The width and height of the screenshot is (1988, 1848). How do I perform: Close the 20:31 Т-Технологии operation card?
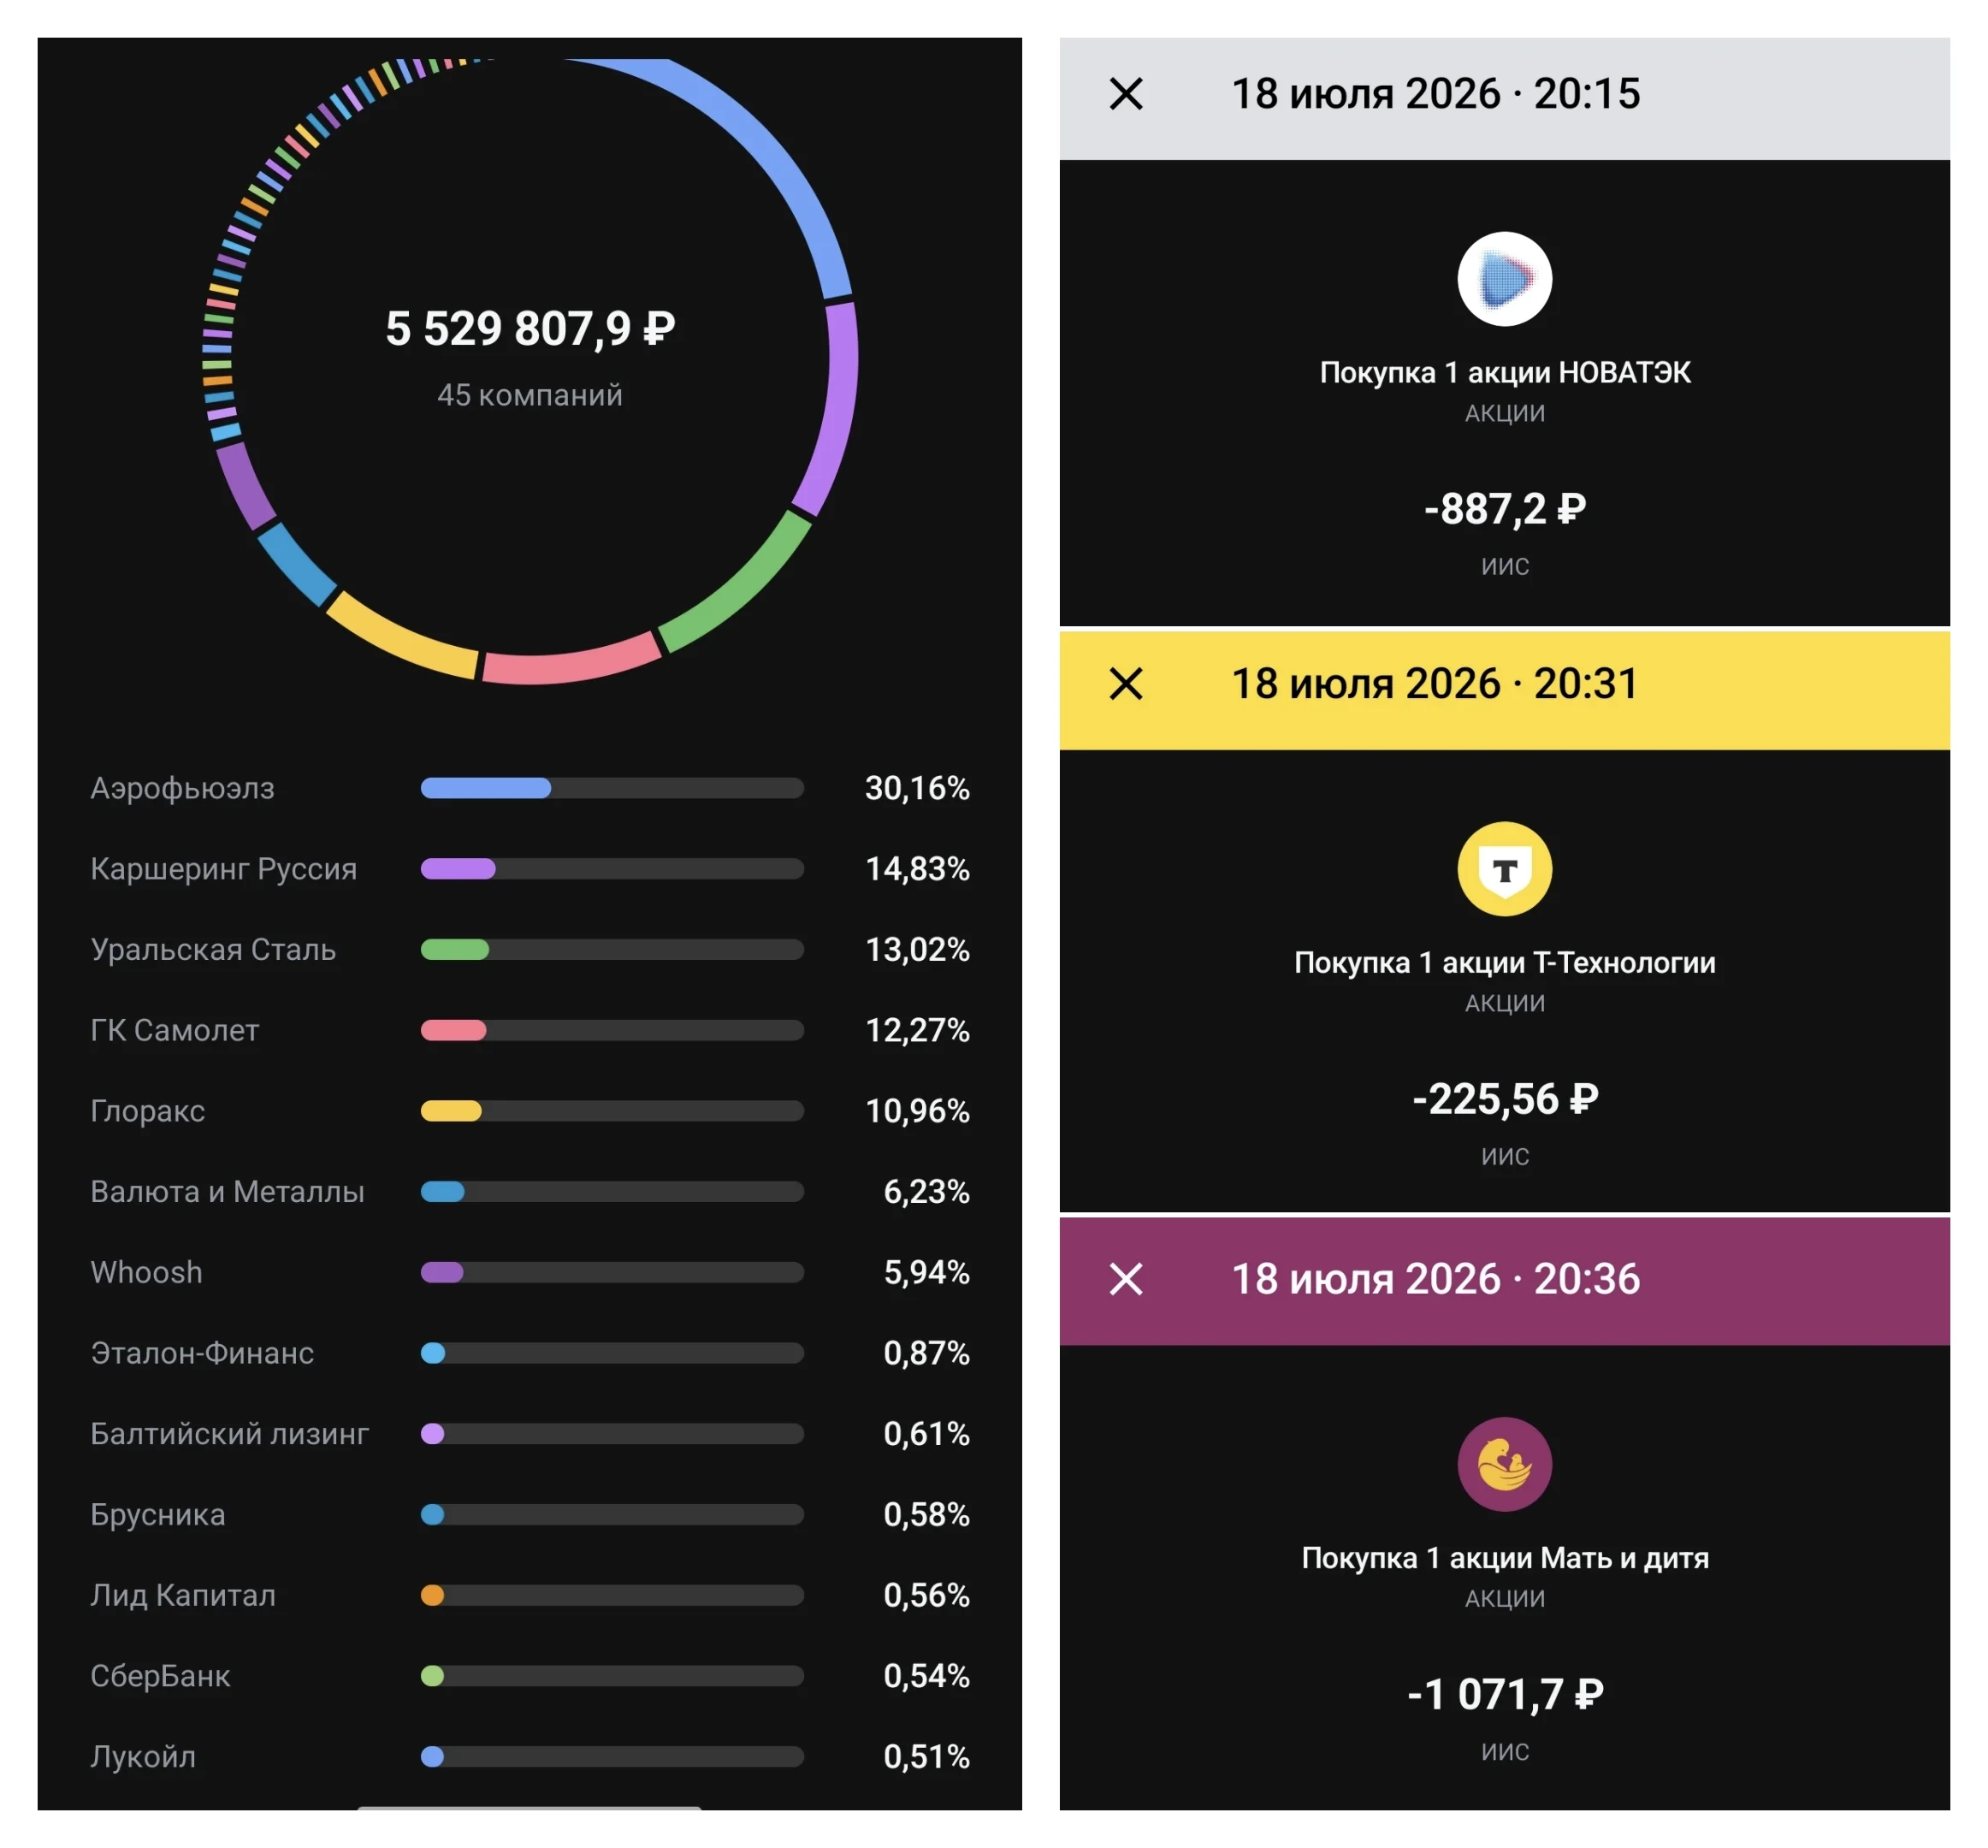[1126, 684]
